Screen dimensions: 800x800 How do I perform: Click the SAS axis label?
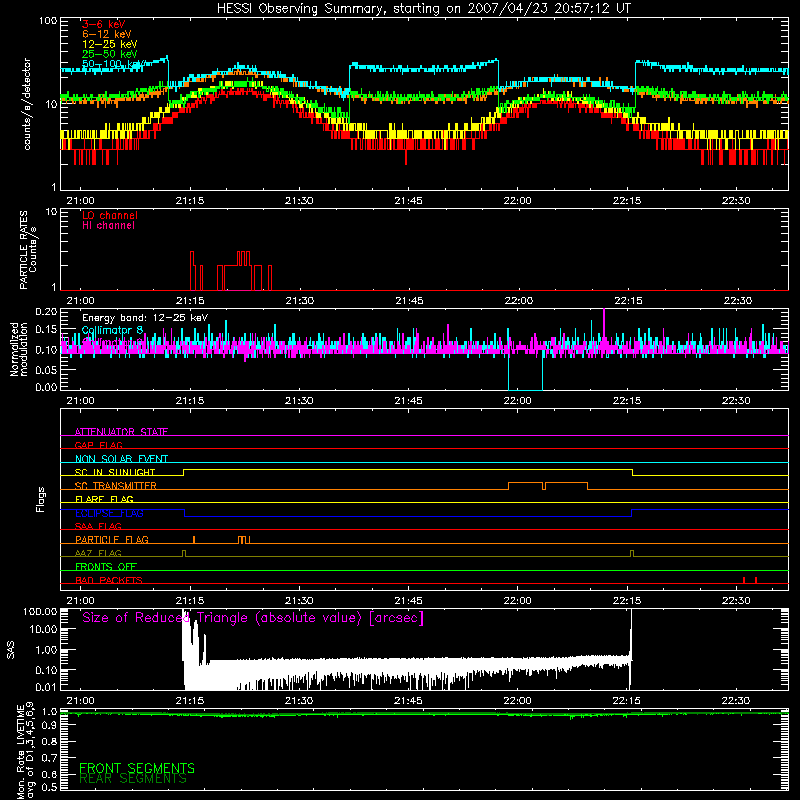(x=11, y=650)
